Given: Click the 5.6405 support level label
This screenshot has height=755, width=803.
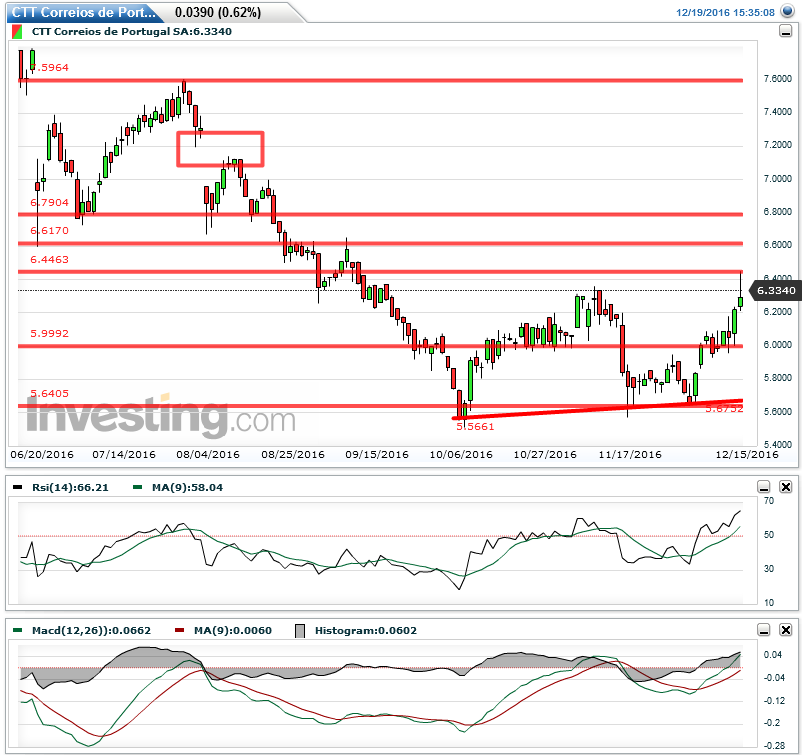Looking at the screenshot, I should pos(49,393).
